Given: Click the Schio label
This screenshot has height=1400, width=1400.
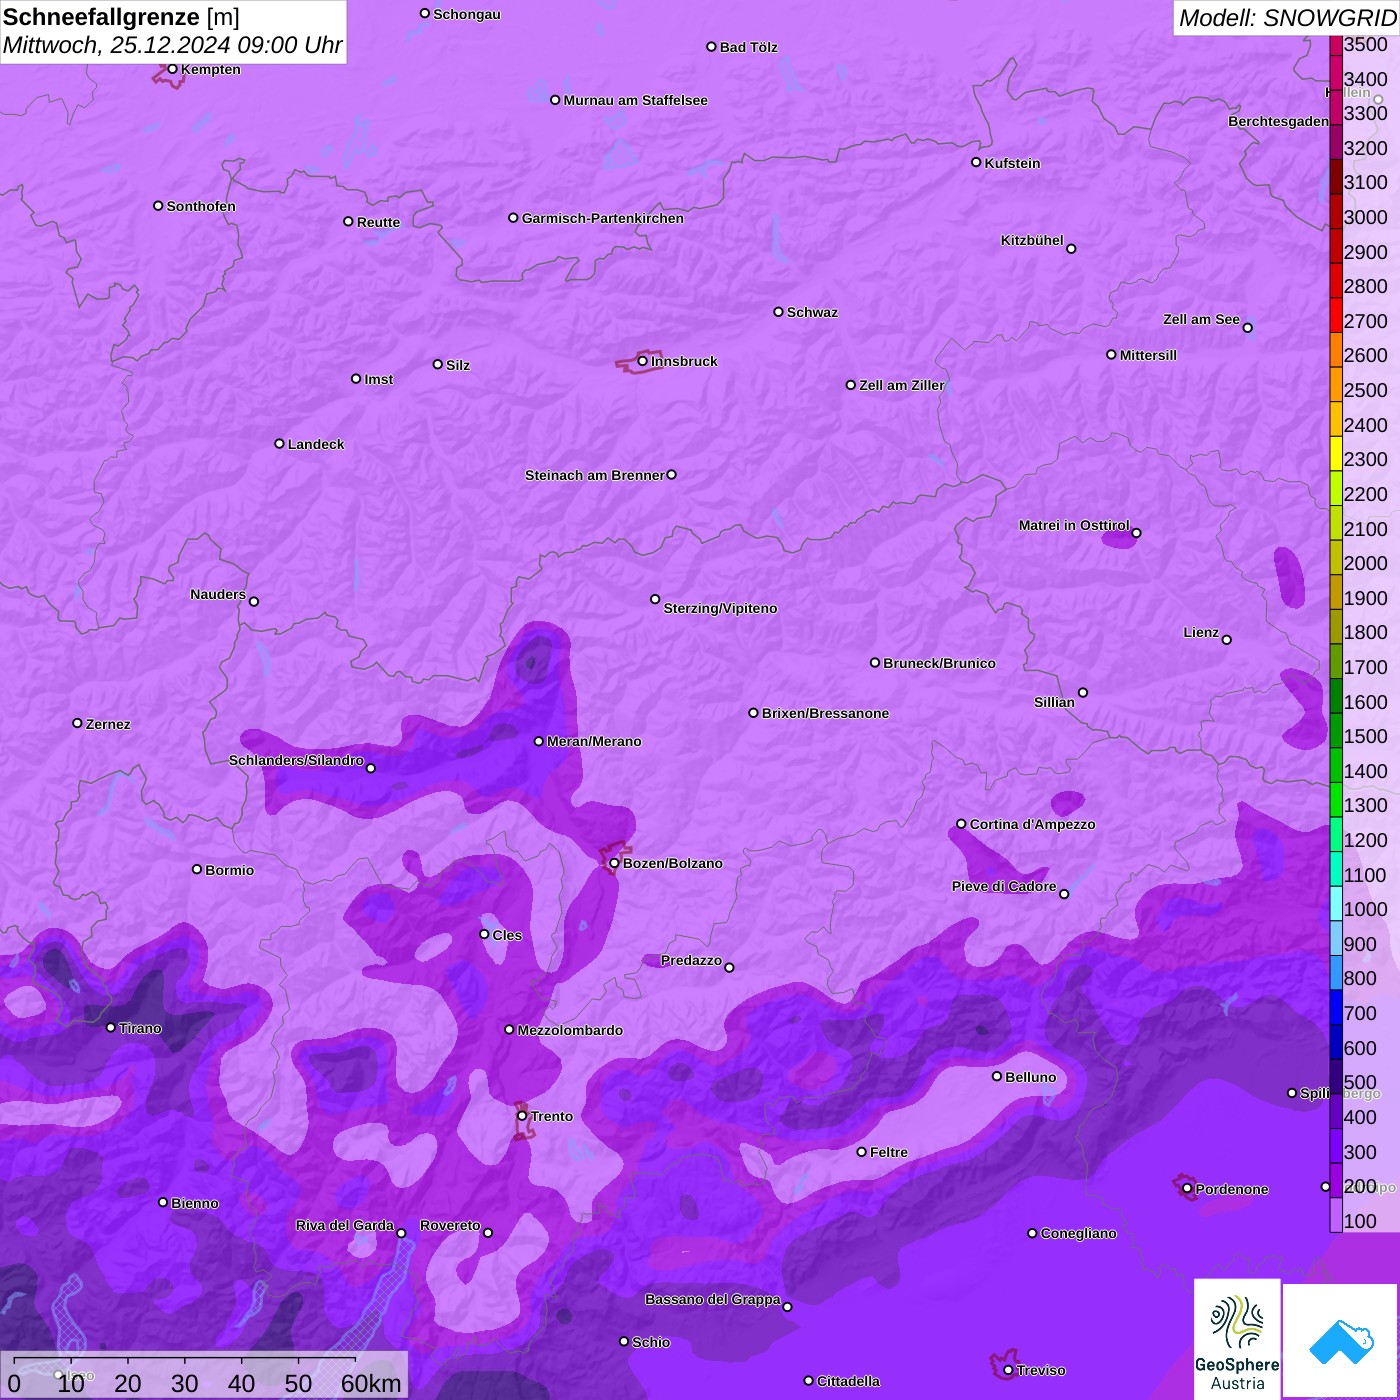Looking at the screenshot, I should (x=651, y=1342).
